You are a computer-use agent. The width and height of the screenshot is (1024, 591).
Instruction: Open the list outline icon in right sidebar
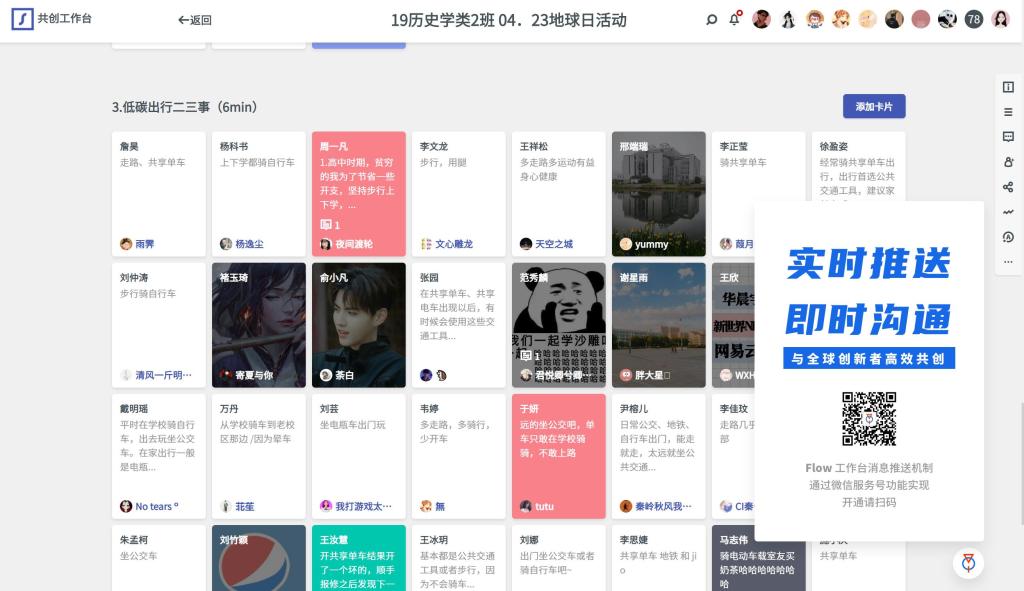click(1008, 112)
